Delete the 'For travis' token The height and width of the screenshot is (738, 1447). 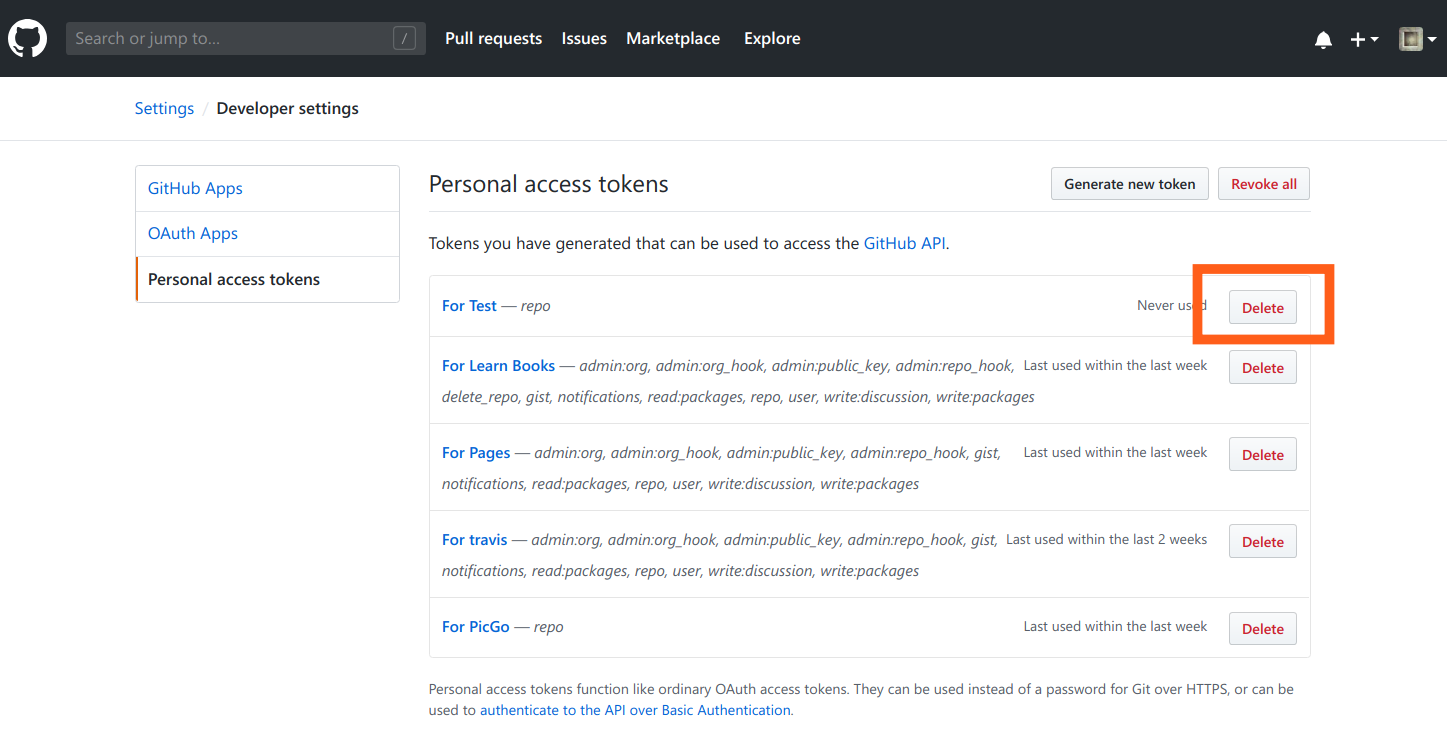tap(1263, 542)
